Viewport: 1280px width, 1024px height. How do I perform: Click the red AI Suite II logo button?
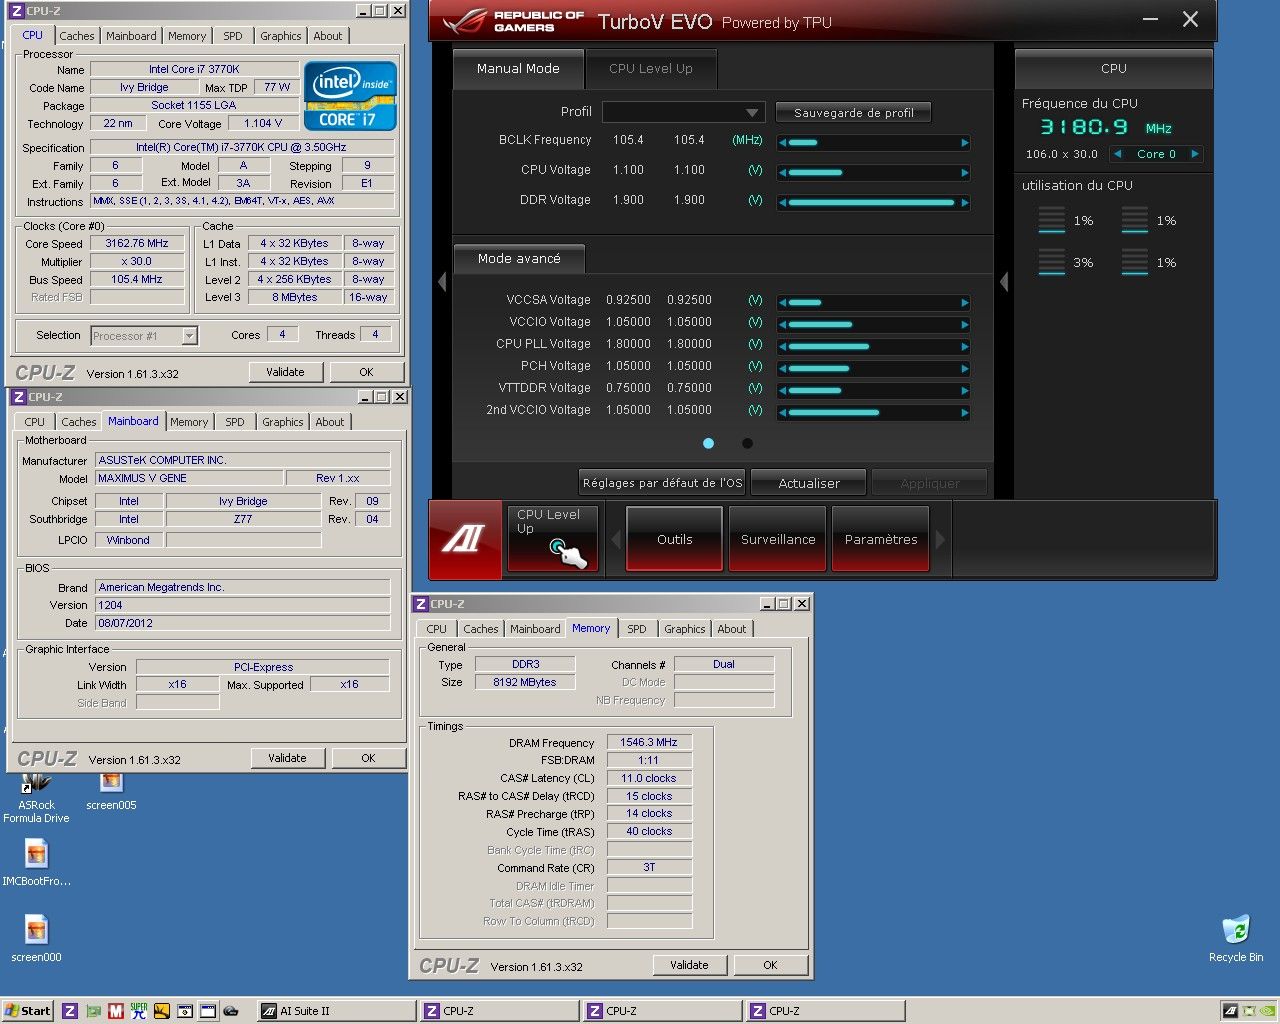[465, 539]
